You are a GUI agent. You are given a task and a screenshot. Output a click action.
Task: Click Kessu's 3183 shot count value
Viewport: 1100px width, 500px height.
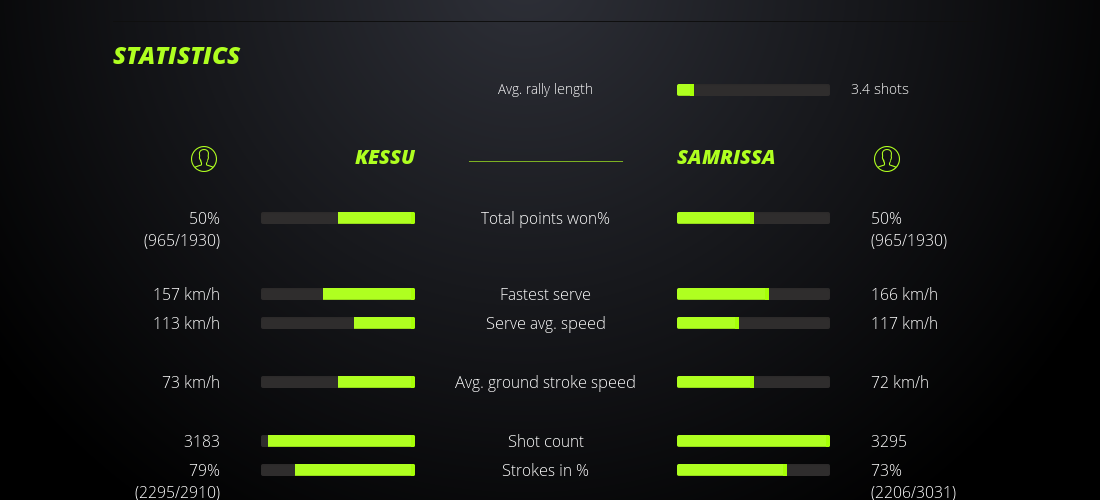click(202, 441)
